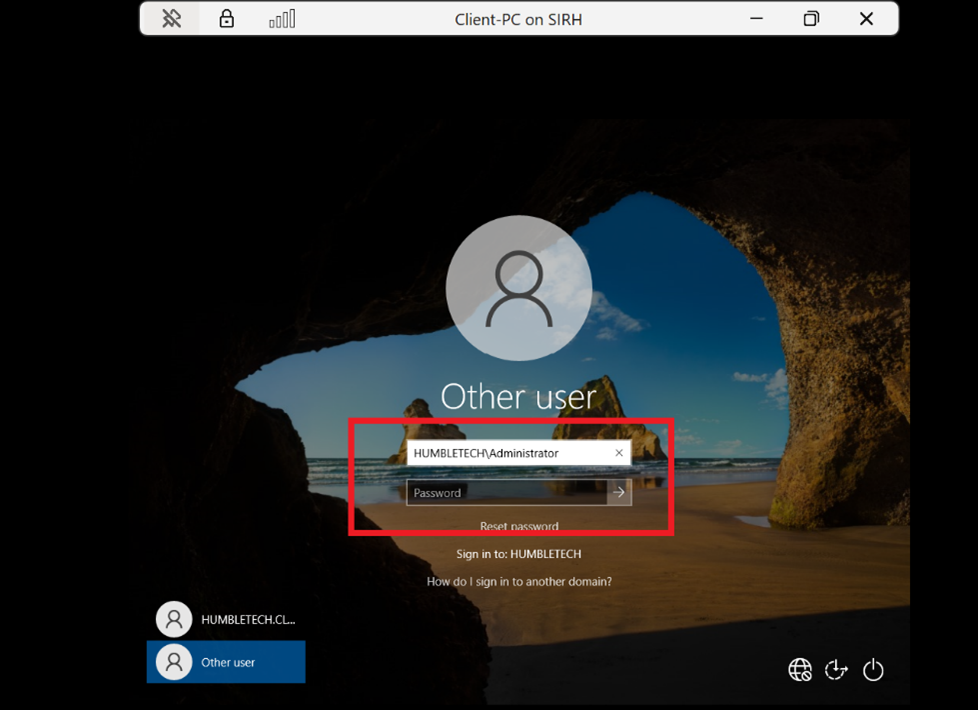Click the 'Sign in to: HUMBLETECH' text

(518, 553)
